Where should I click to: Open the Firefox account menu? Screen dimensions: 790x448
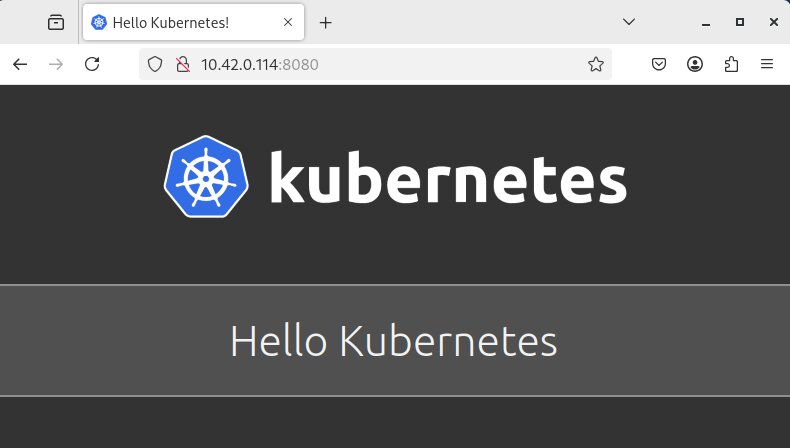click(x=695, y=64)
